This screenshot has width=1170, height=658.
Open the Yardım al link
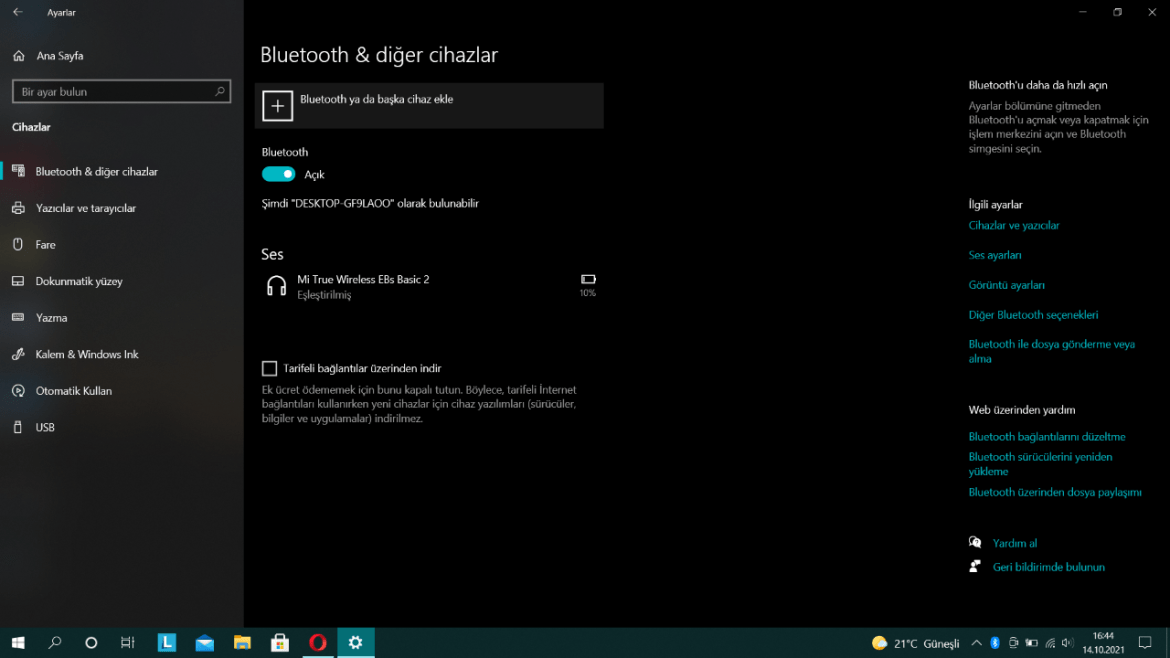pos(1015,542)
